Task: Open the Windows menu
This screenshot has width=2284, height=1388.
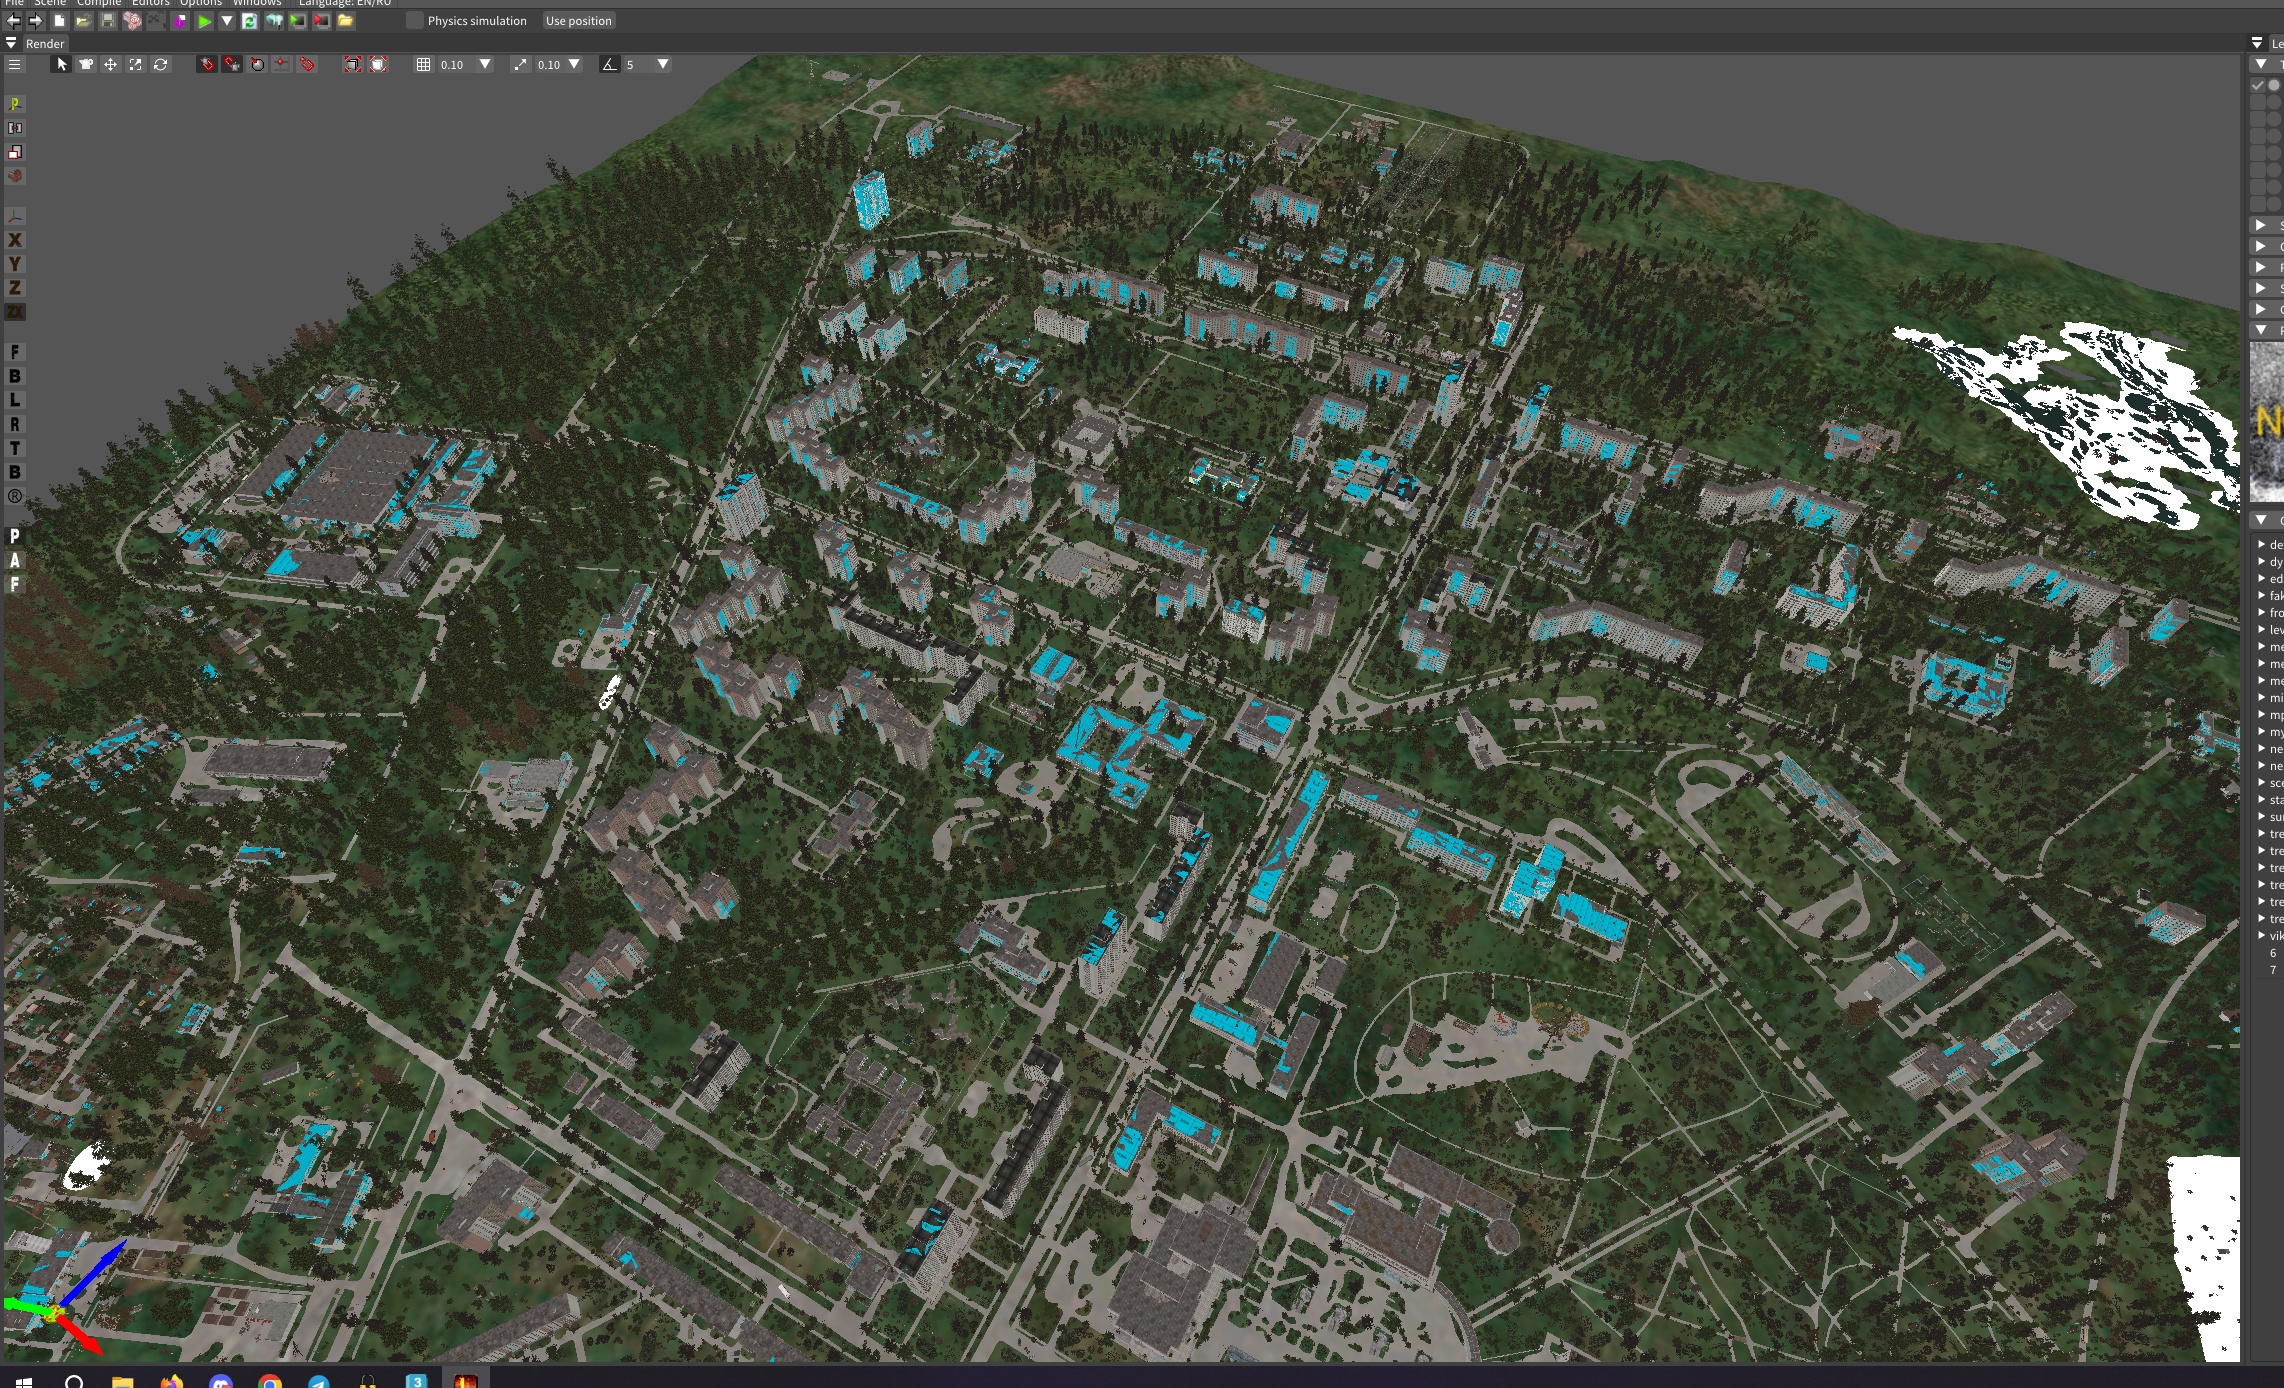Action: tap(257, 3)
